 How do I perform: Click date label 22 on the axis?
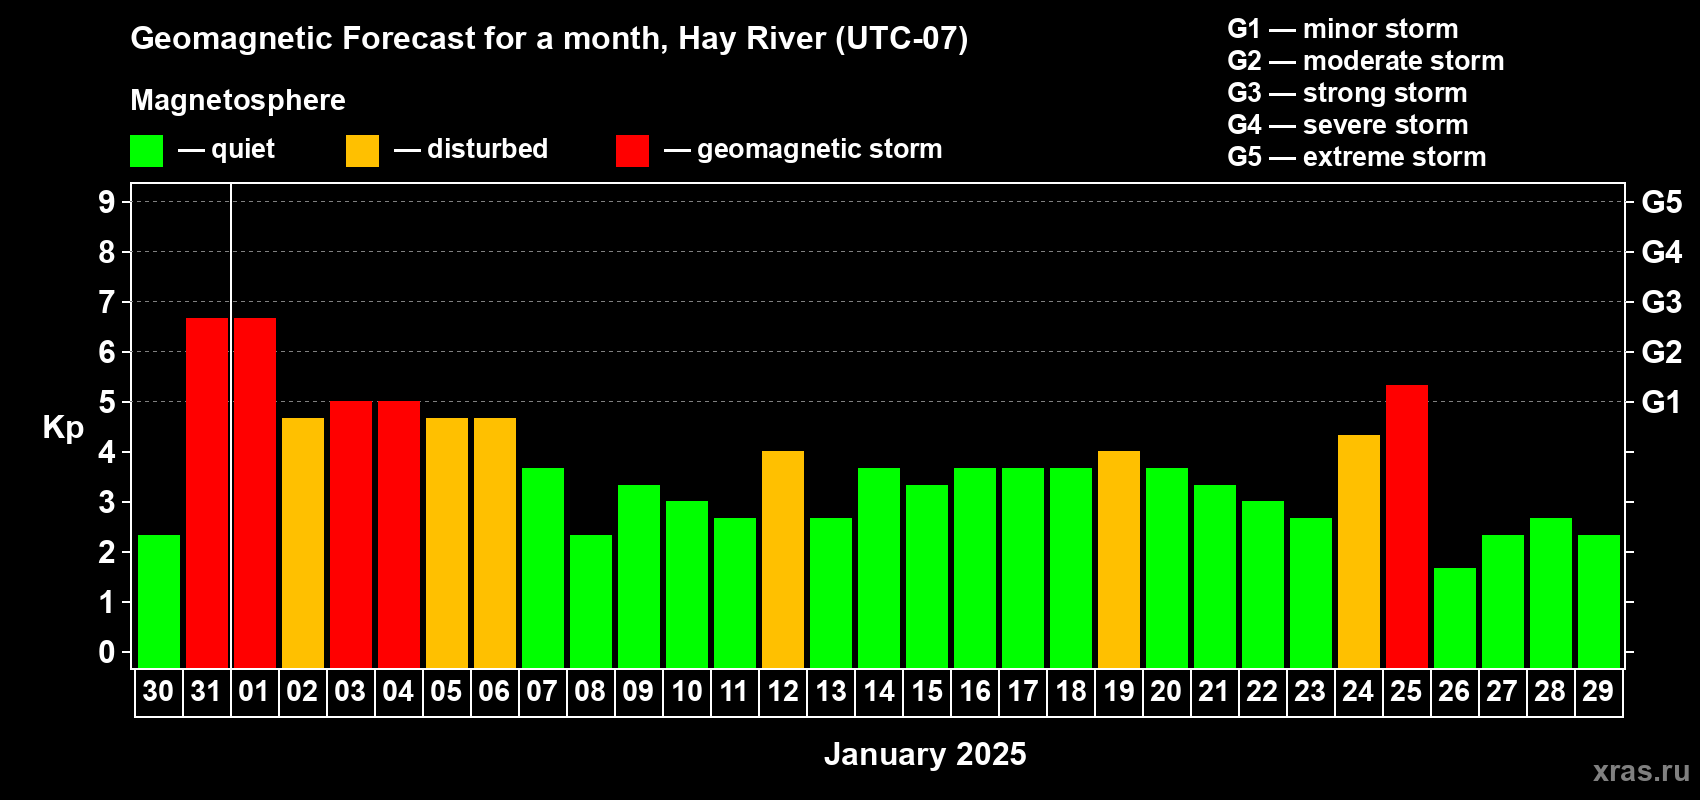click(1262, 691)
